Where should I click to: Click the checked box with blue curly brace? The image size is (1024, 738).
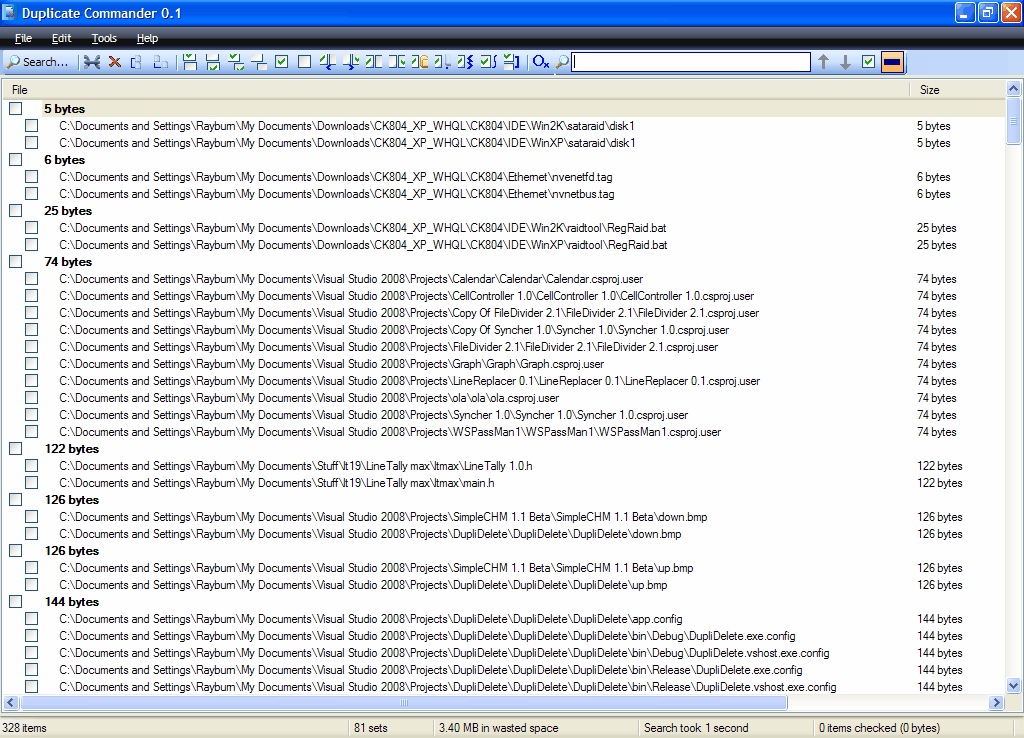point(488,62)
